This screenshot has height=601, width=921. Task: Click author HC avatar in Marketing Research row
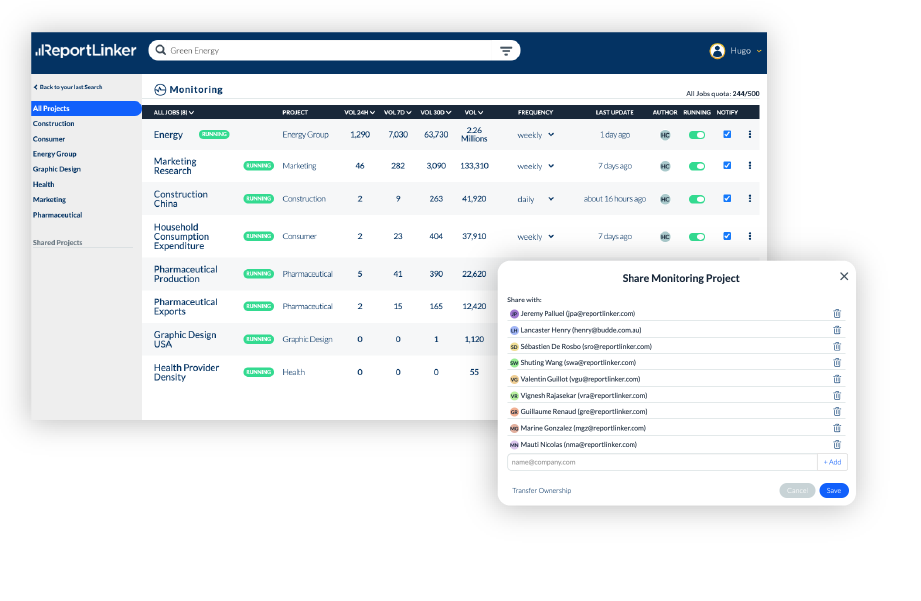click(x=665, y=166)
